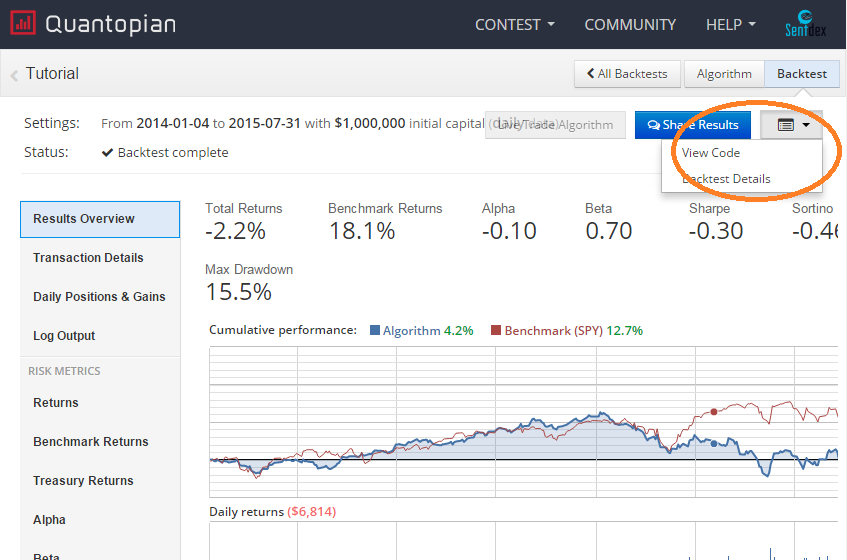Expand the CONTEST menu
Image resolution: width=847 pixels, height=560 pixels.
coord(515,24)
